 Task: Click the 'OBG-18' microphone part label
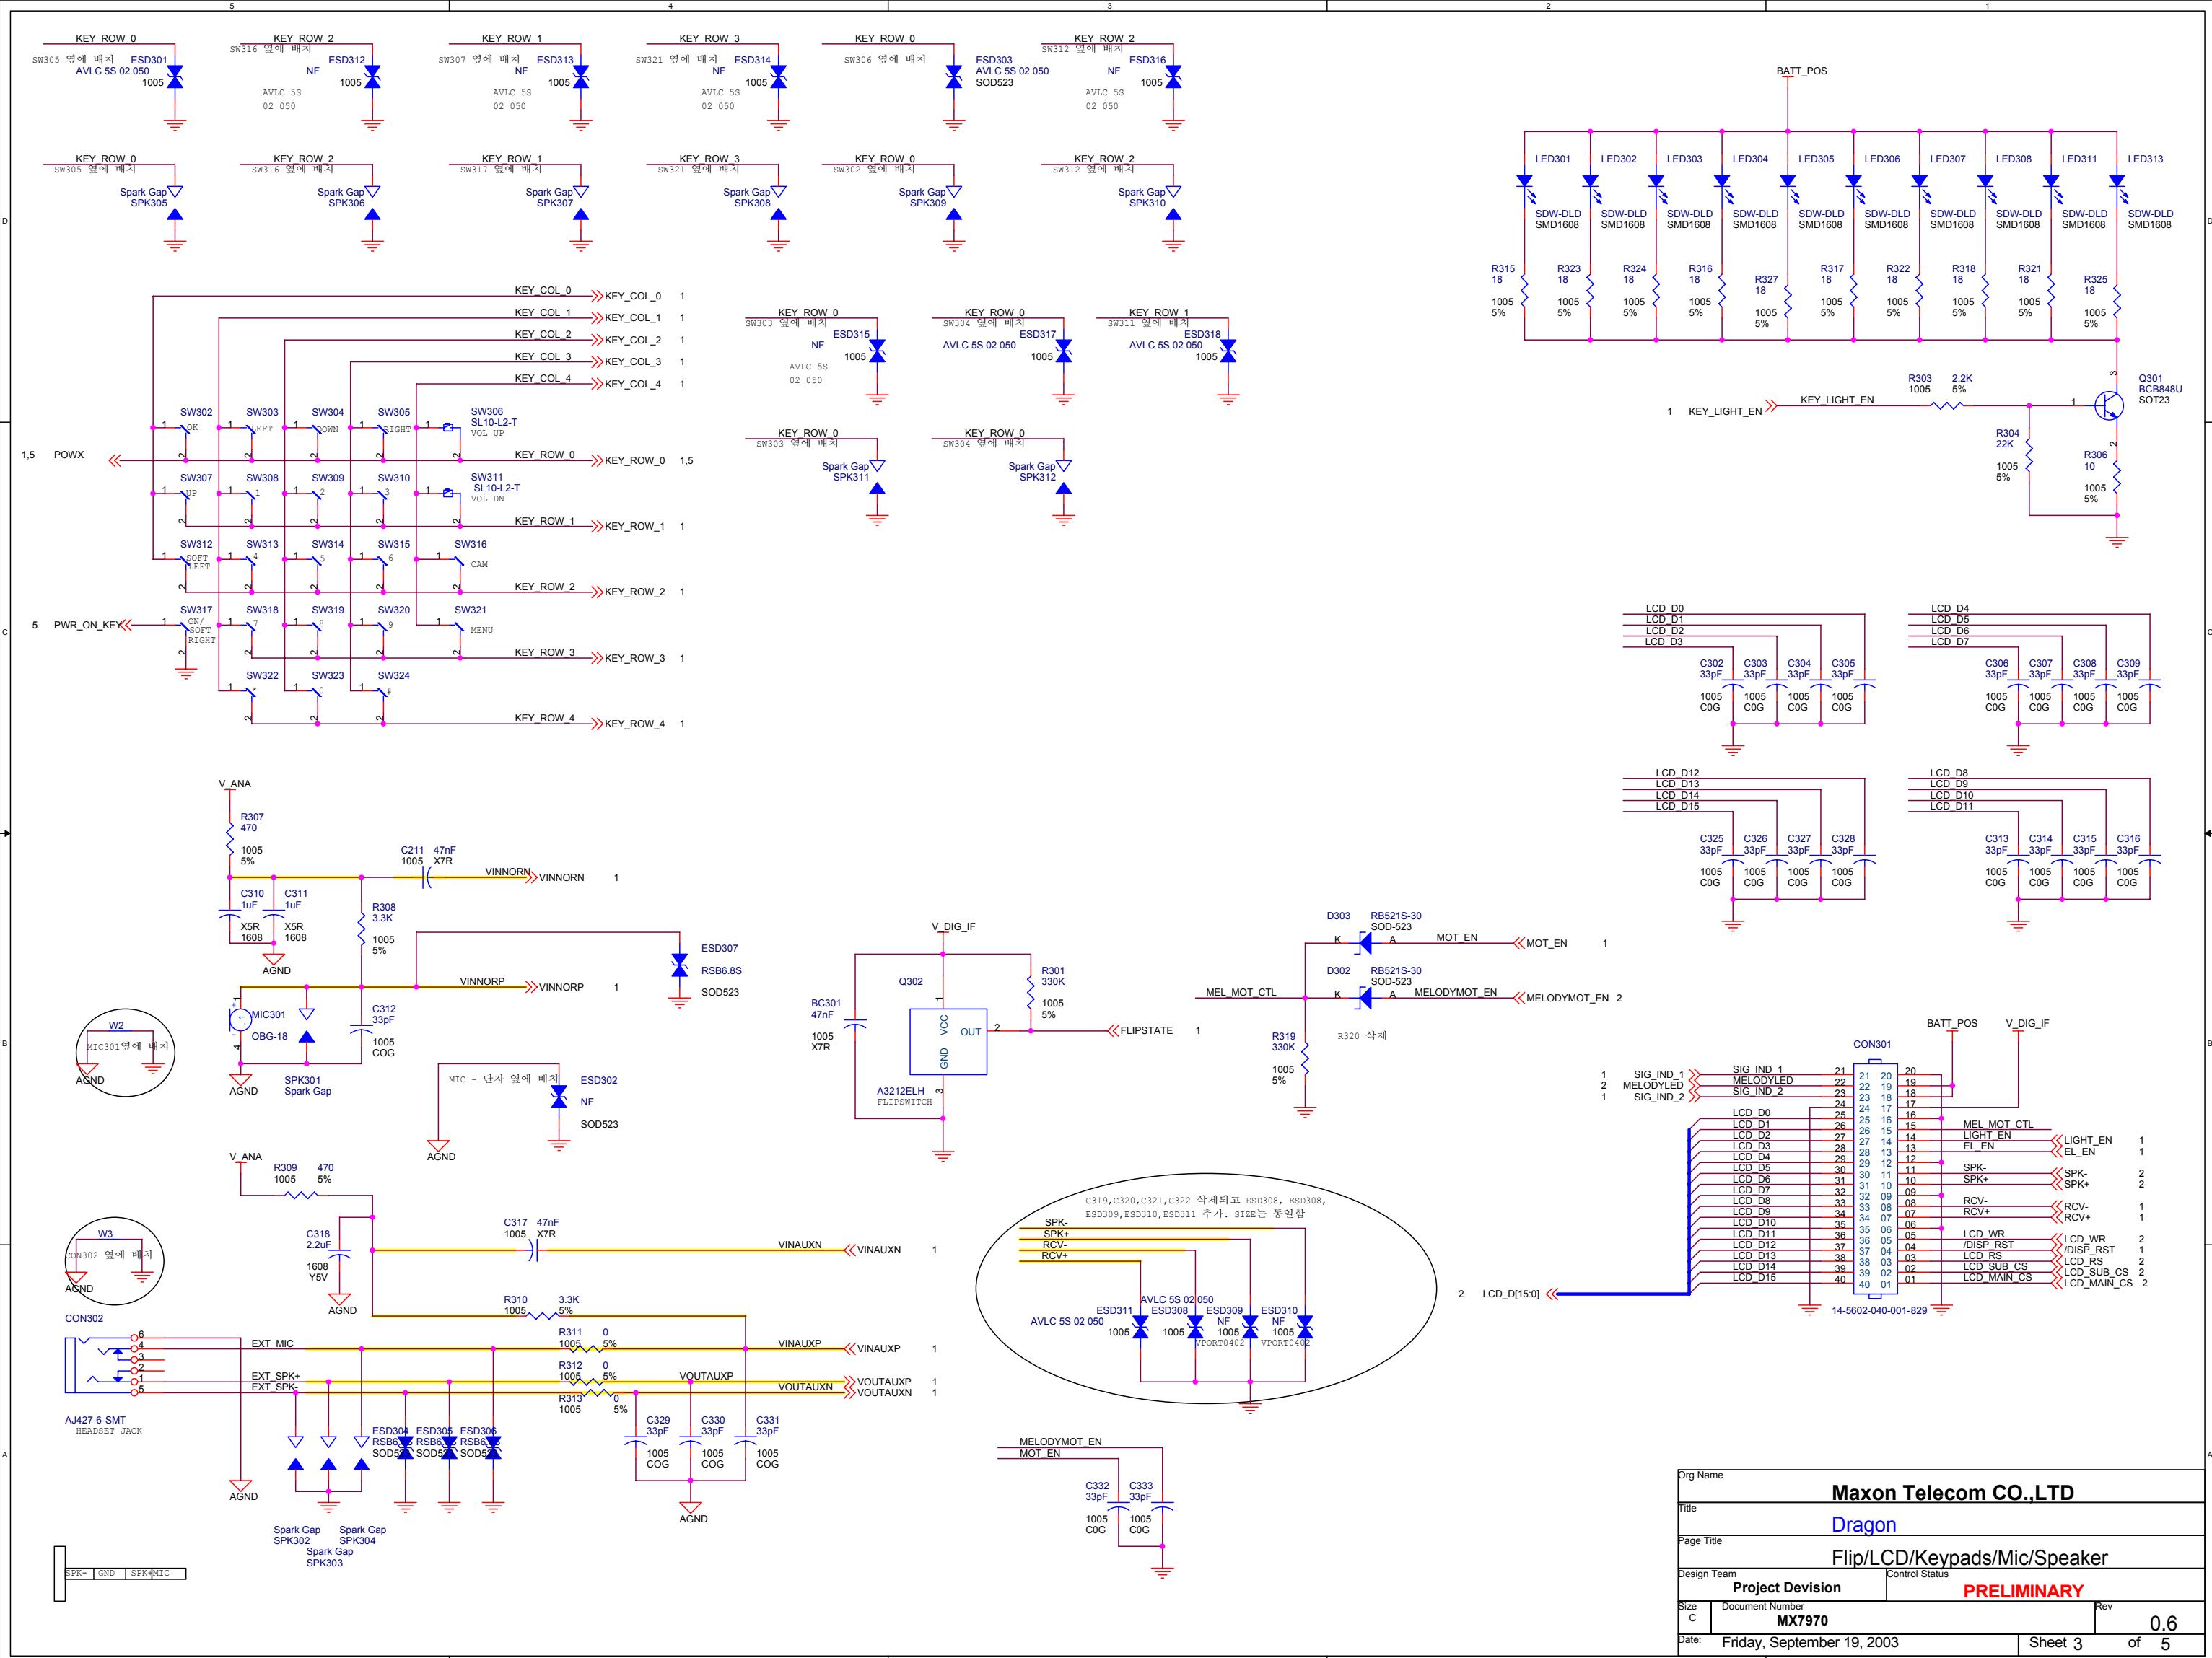coord(269,1036)
